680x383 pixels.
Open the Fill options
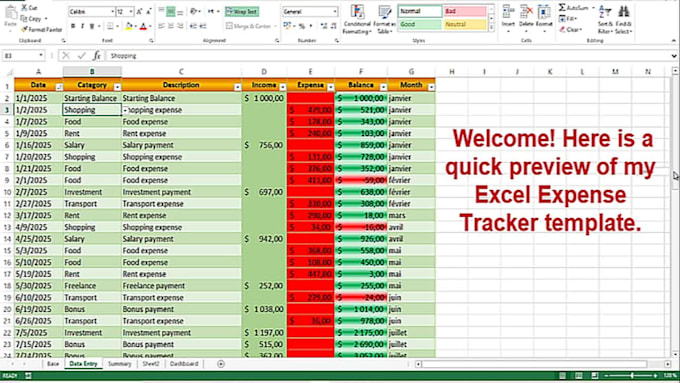(x=567, y=19)
